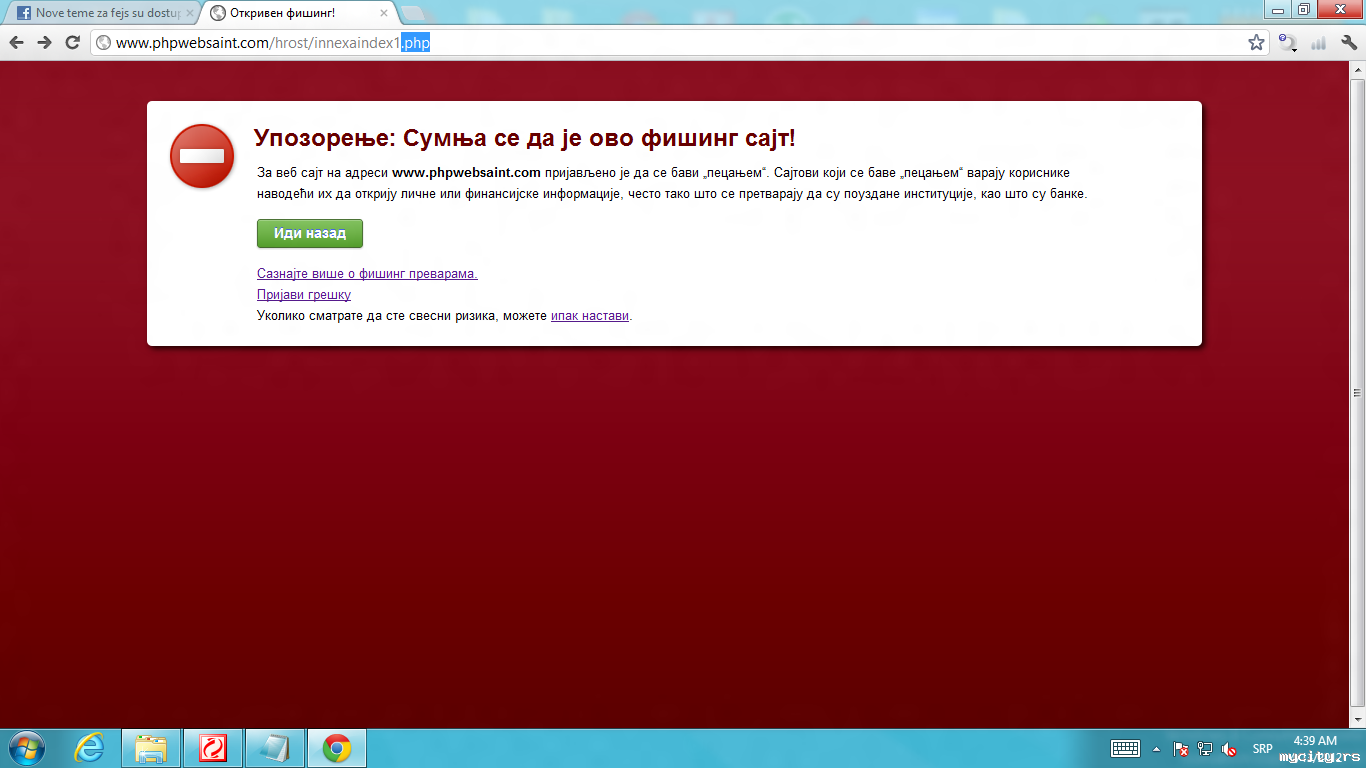This screenshot has width=1366, height=768.
Task: Click the bold "www.phpwebsaint.com" text in warning
Action: click(466, 172)
